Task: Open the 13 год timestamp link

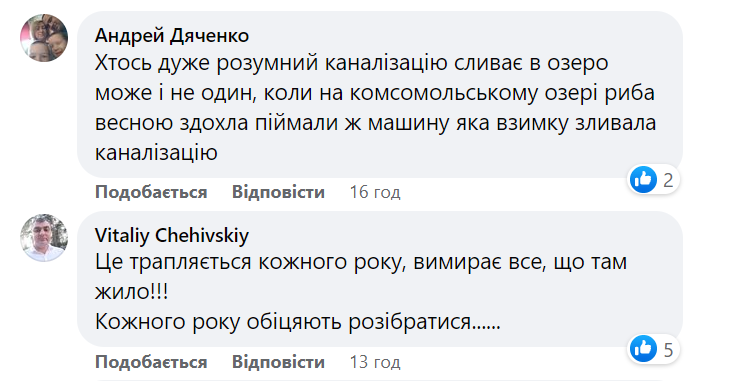Action: [x=375, y=362]
